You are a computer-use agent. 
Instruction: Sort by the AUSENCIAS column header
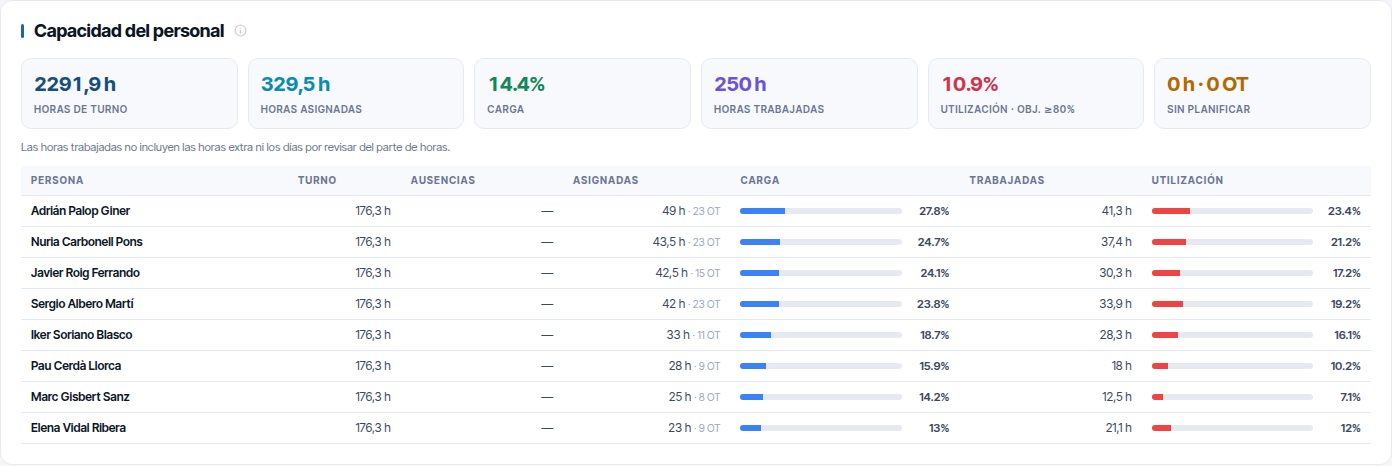(442, 180)
